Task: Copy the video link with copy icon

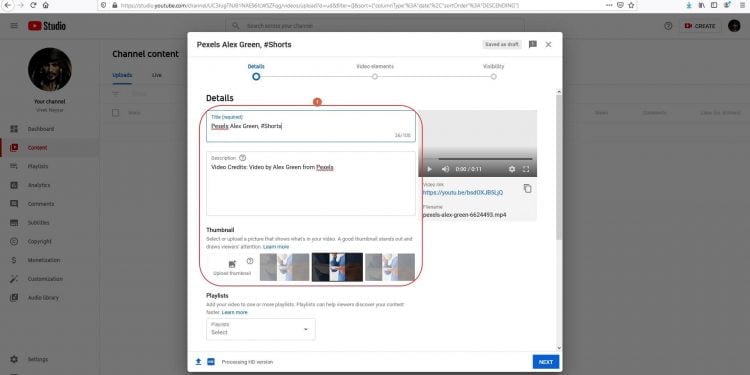Action: click(x=528, y=188)
